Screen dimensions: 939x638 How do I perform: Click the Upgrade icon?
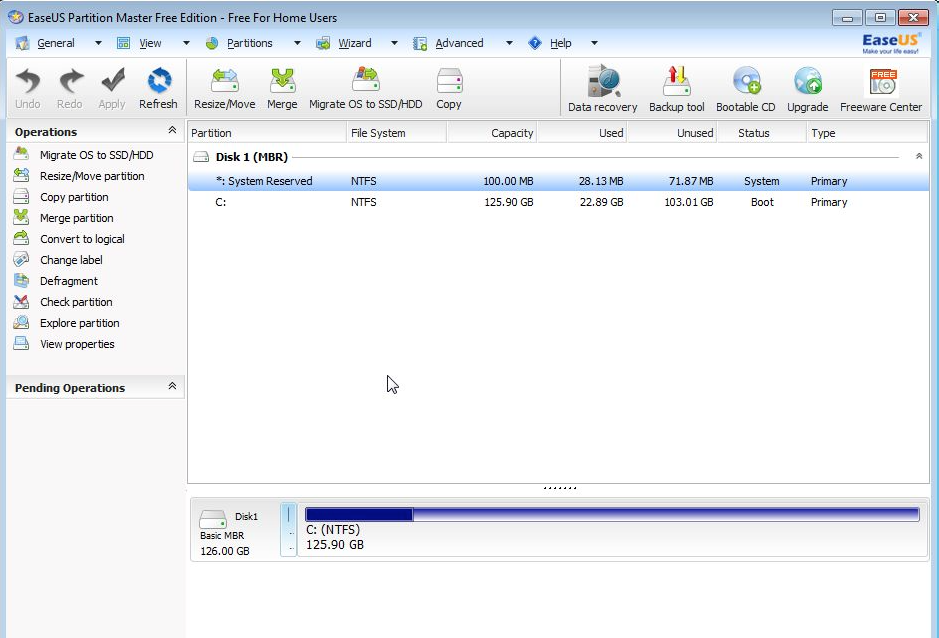pyautogui.click(x=807, y=89)
